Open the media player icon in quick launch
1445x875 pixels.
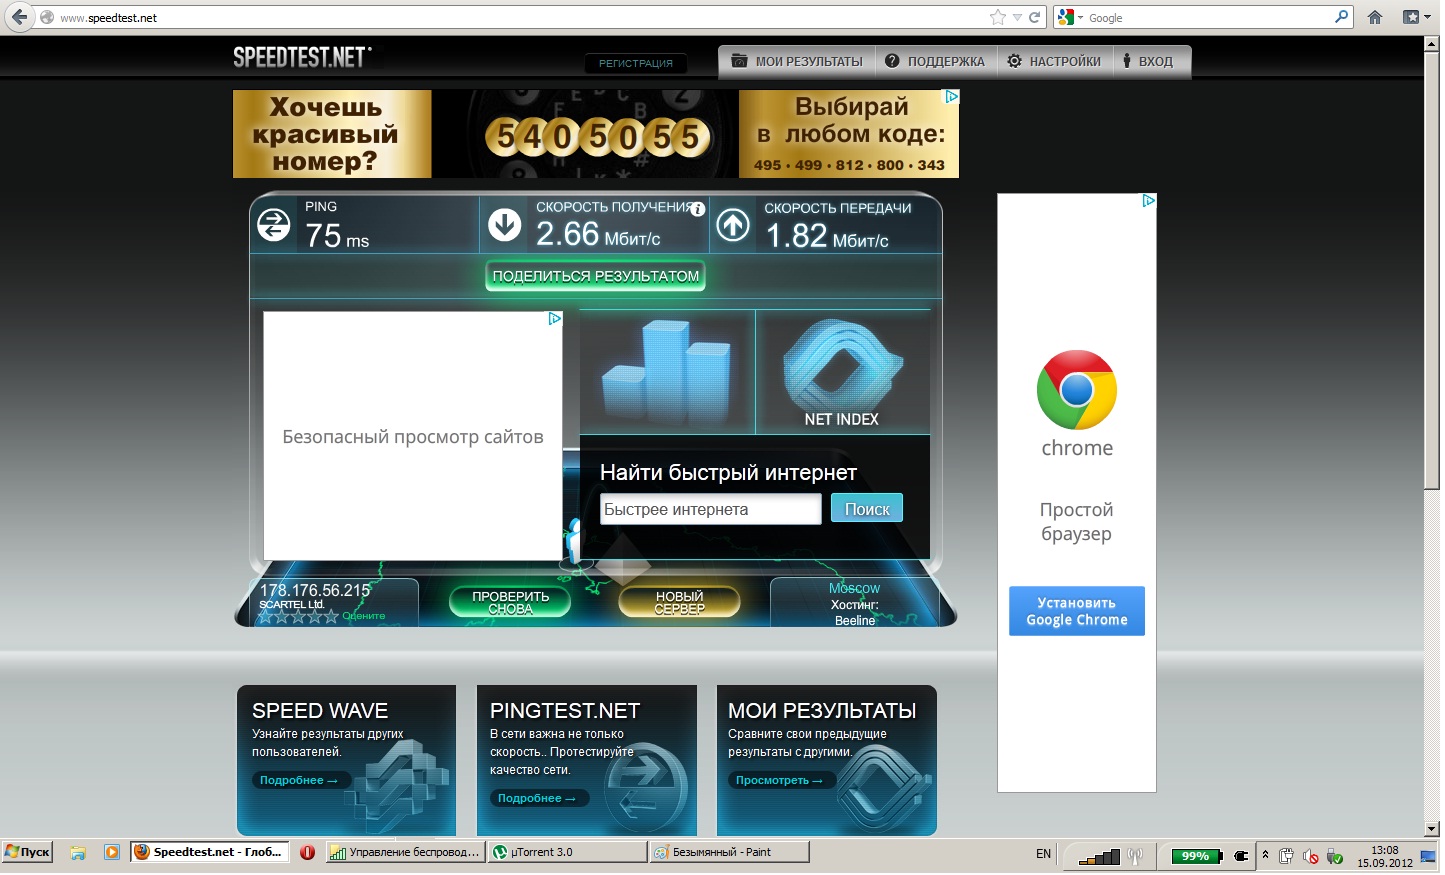pyautogui.click(x=112, y=853)
